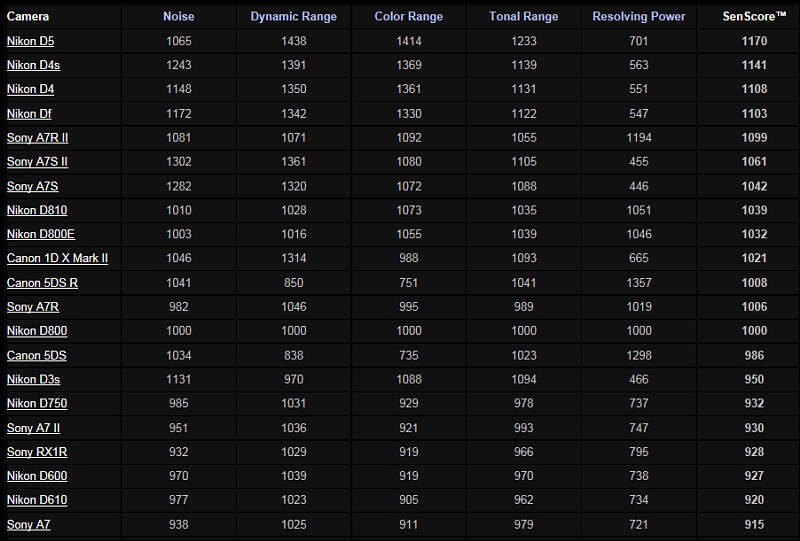800x541 pixels.
Task: Click the SenScore column header
Action: click(x=754, y=16)
